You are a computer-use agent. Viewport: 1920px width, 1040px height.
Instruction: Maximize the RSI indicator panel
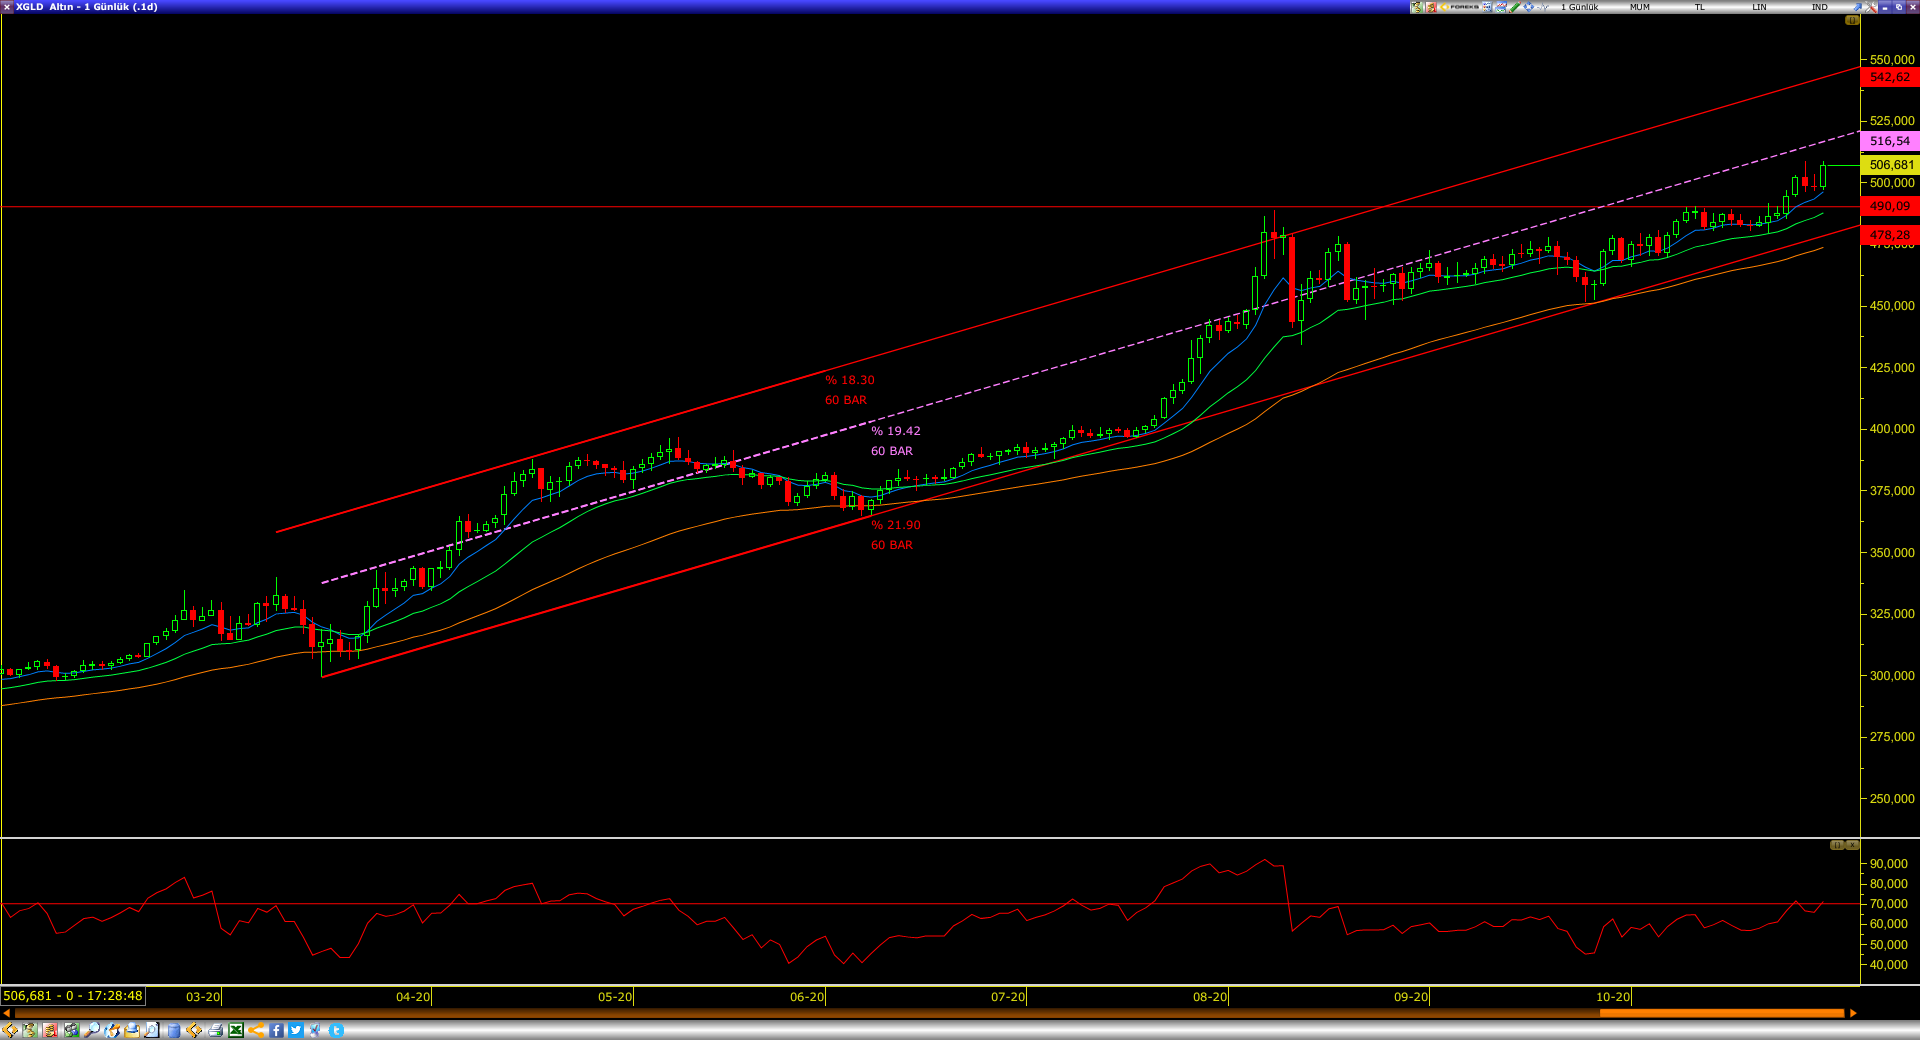1837,845
